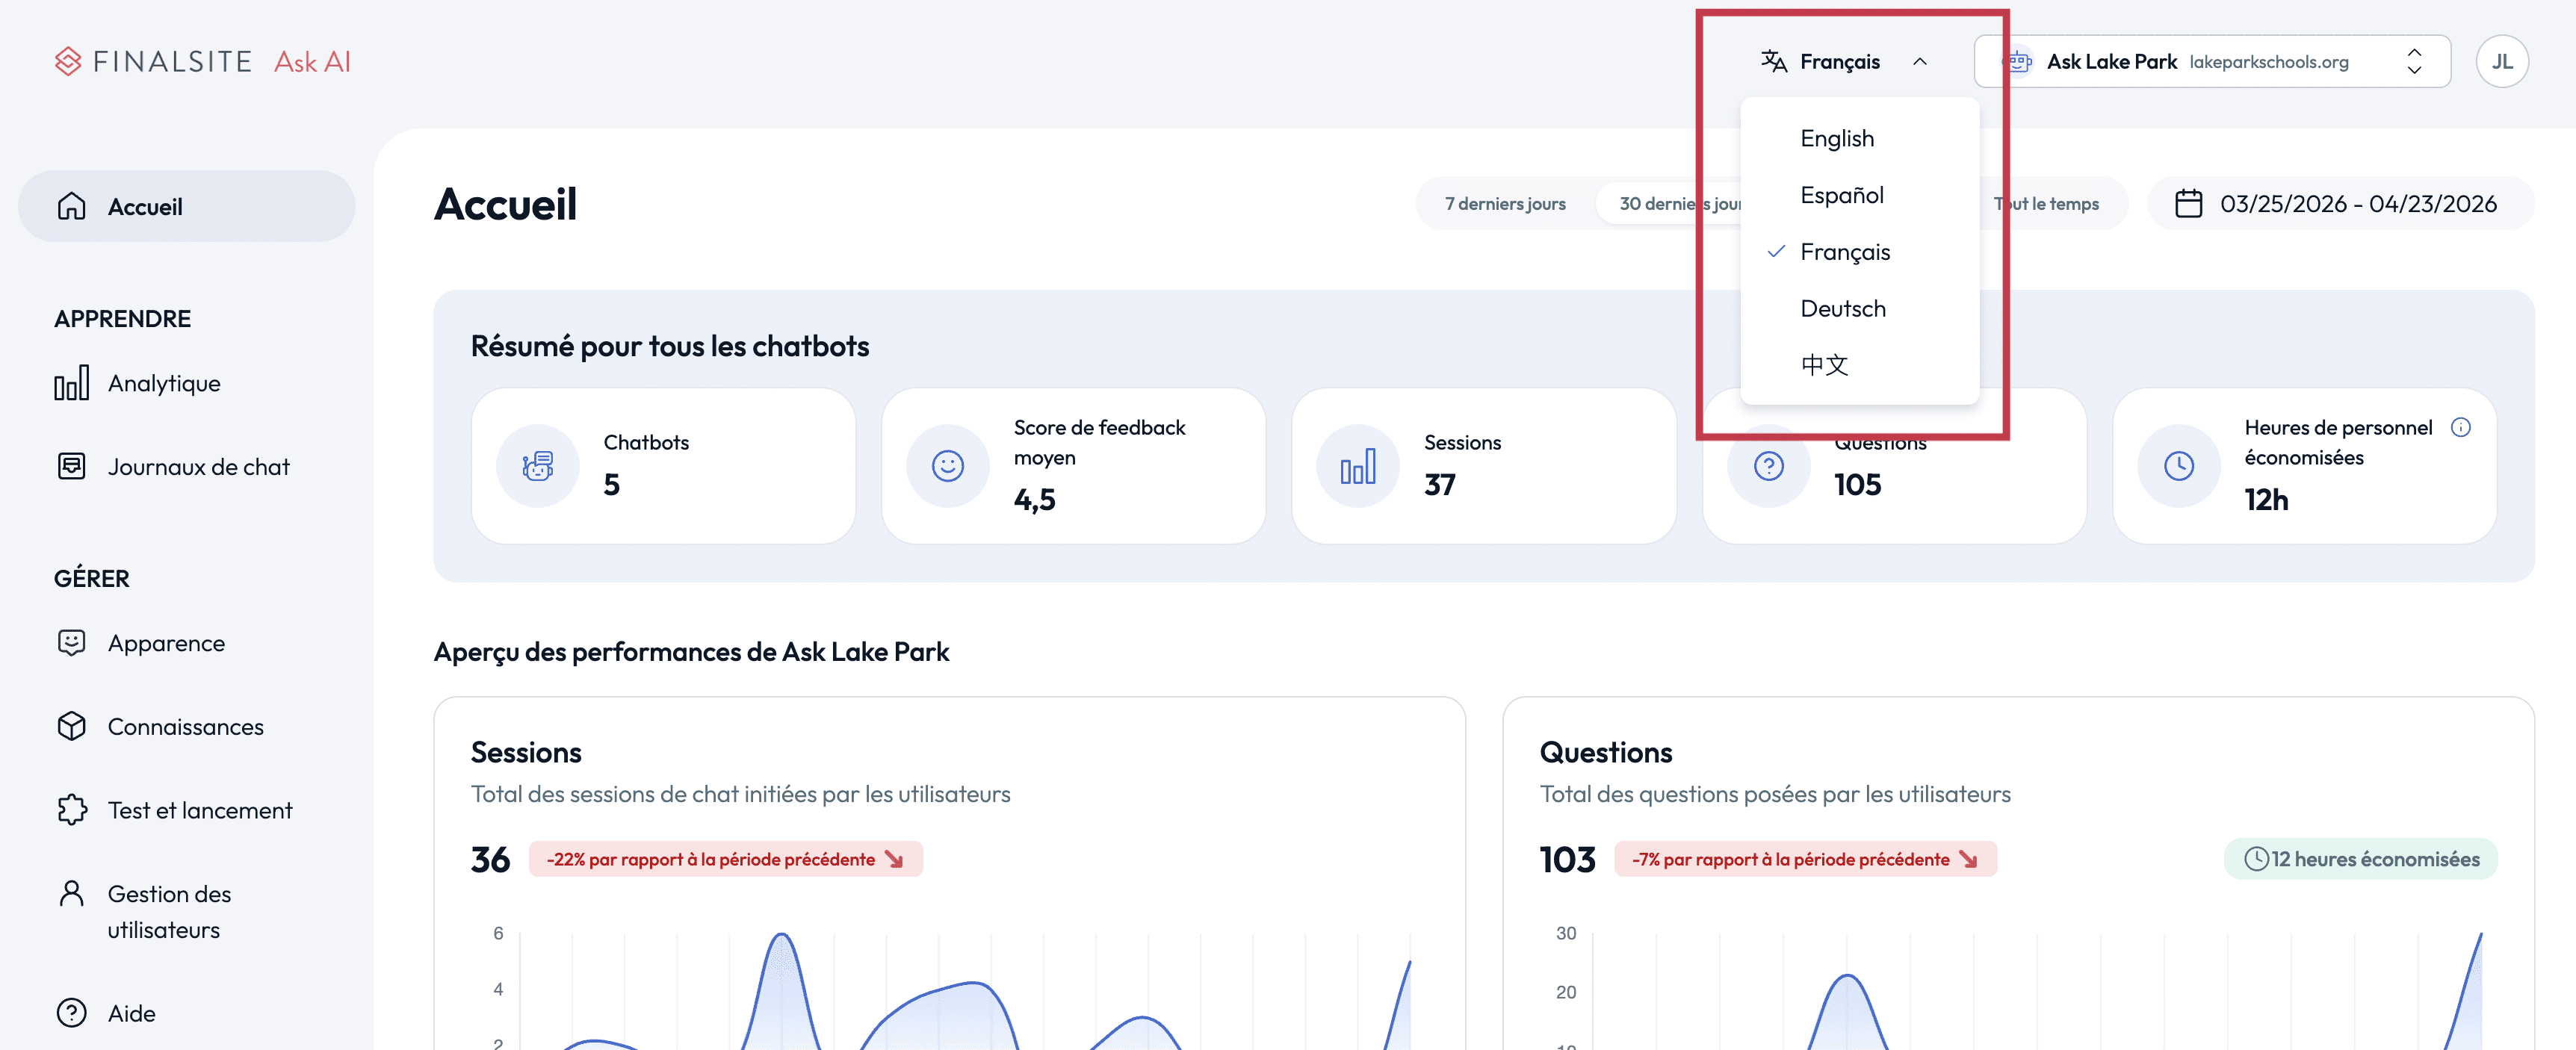Open Analytique from sidebar bar-chart icon

click(x=72, y=383)
